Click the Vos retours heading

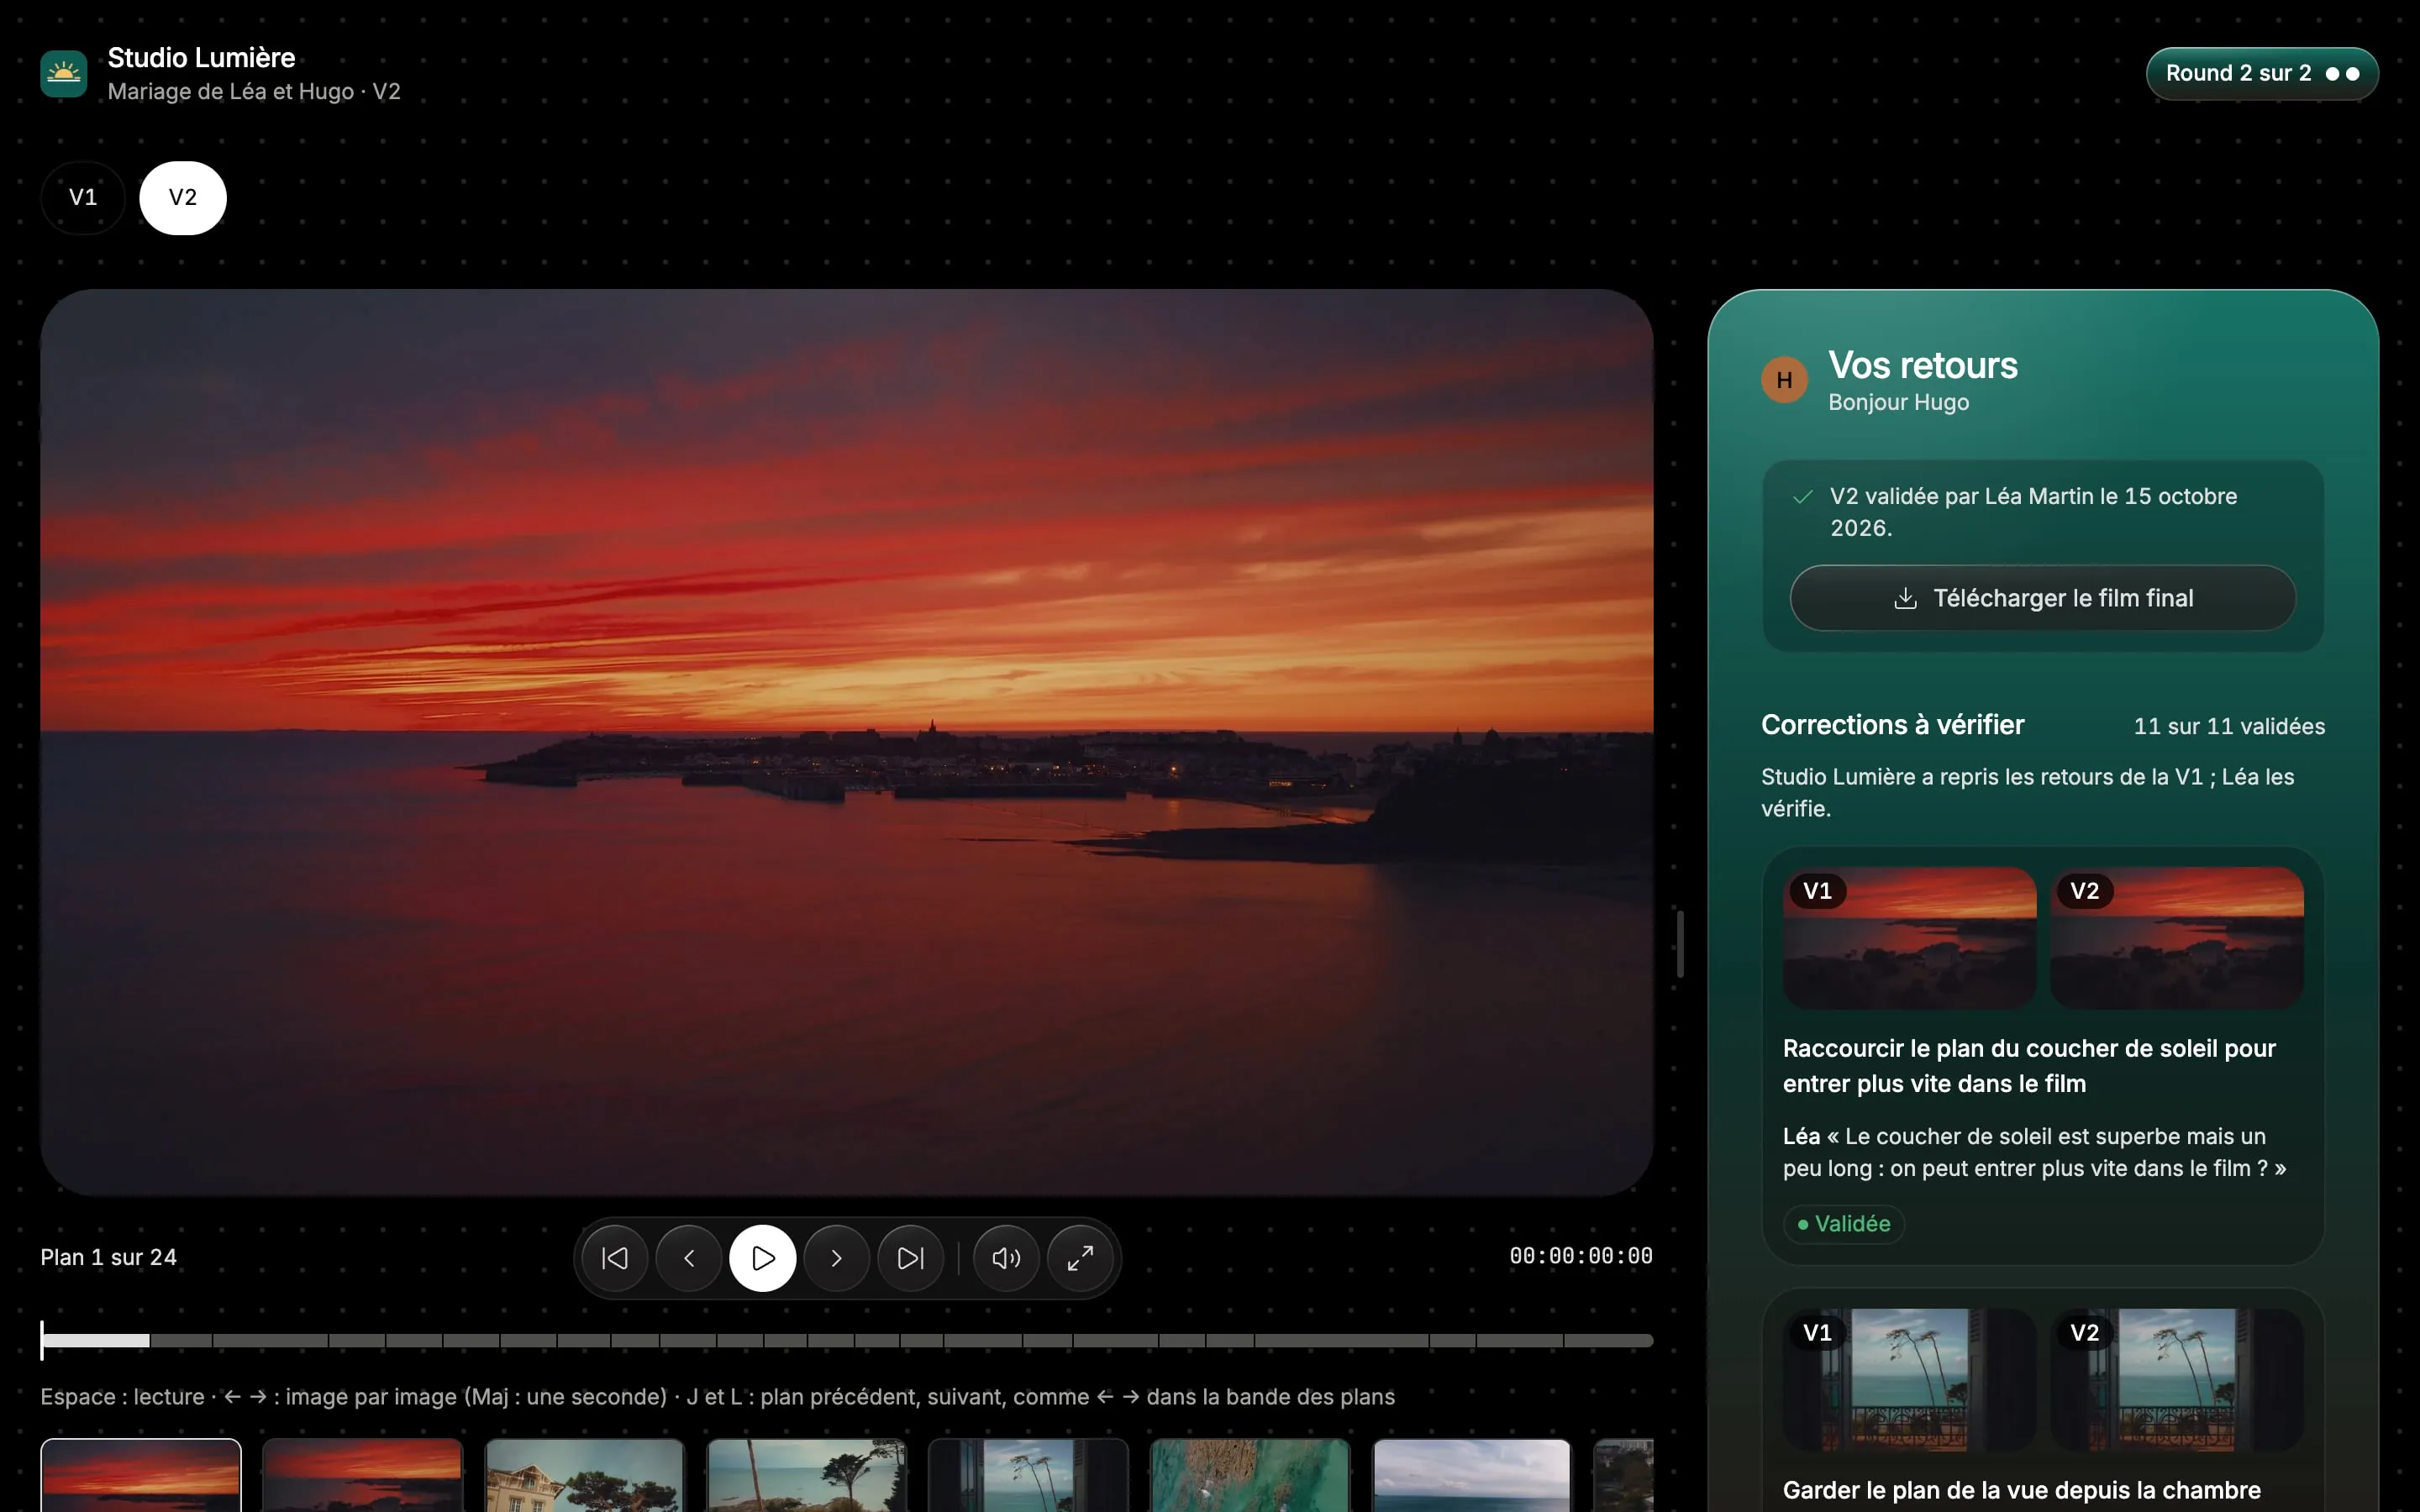(x=1923, y=366)
